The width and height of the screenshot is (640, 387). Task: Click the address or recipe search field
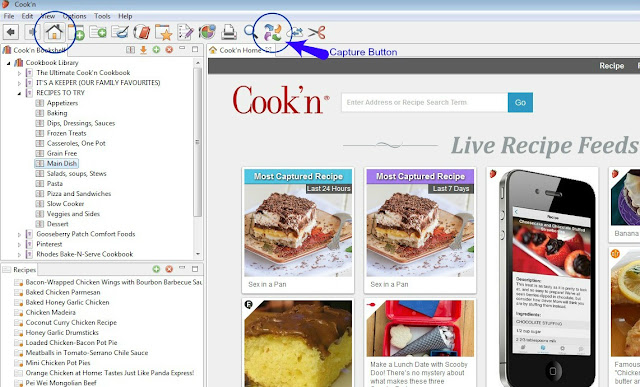(x=424, y=102)
